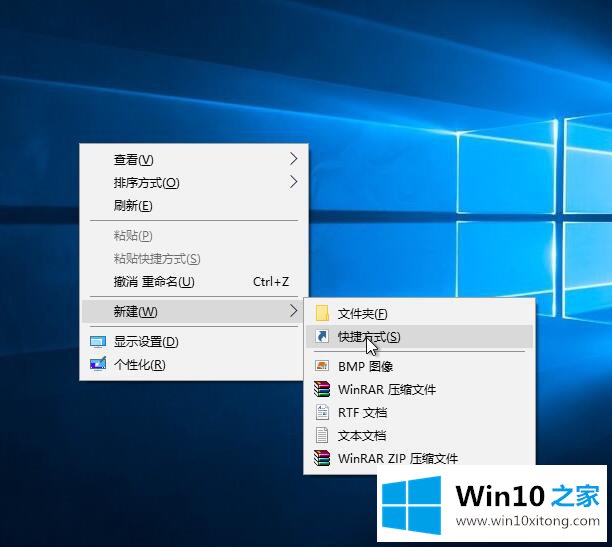This screenshot has width=612, height=547.
Task: Create a new 文件夹(F)
Action: [420, 314]
